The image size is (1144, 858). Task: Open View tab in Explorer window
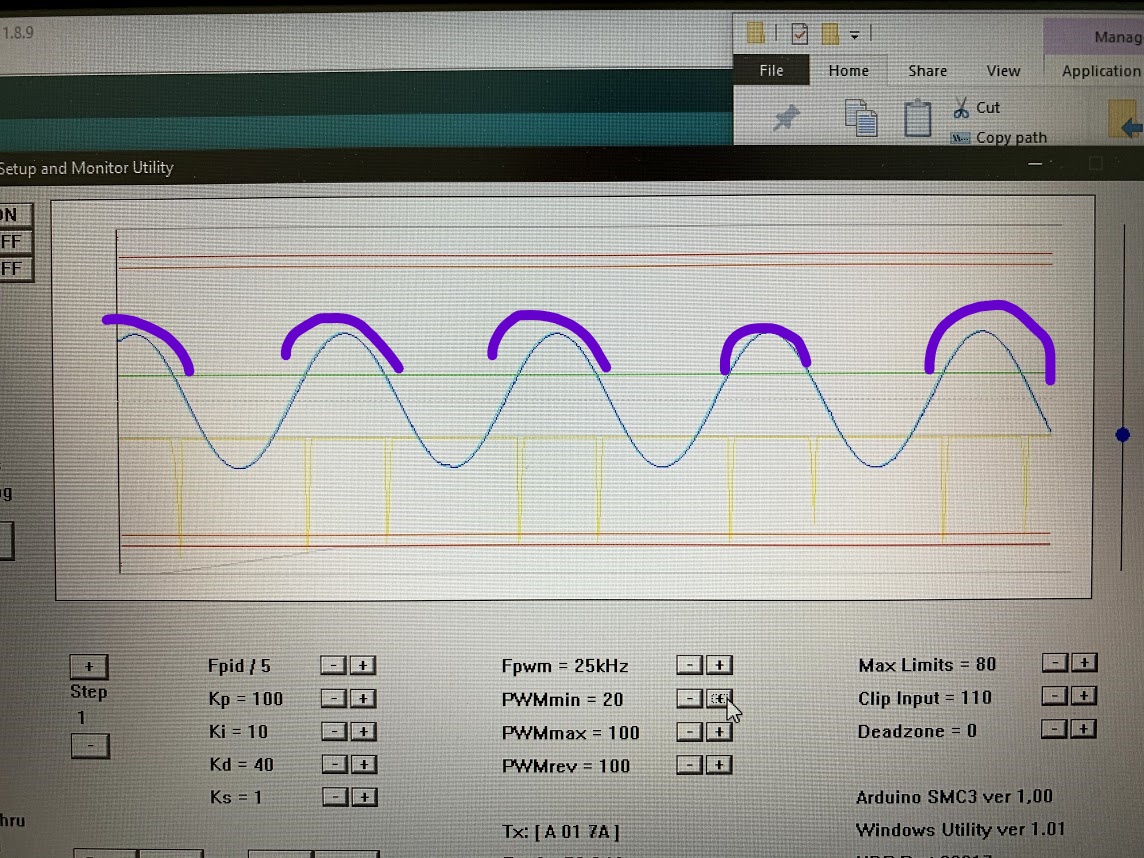click(1003, 71)
